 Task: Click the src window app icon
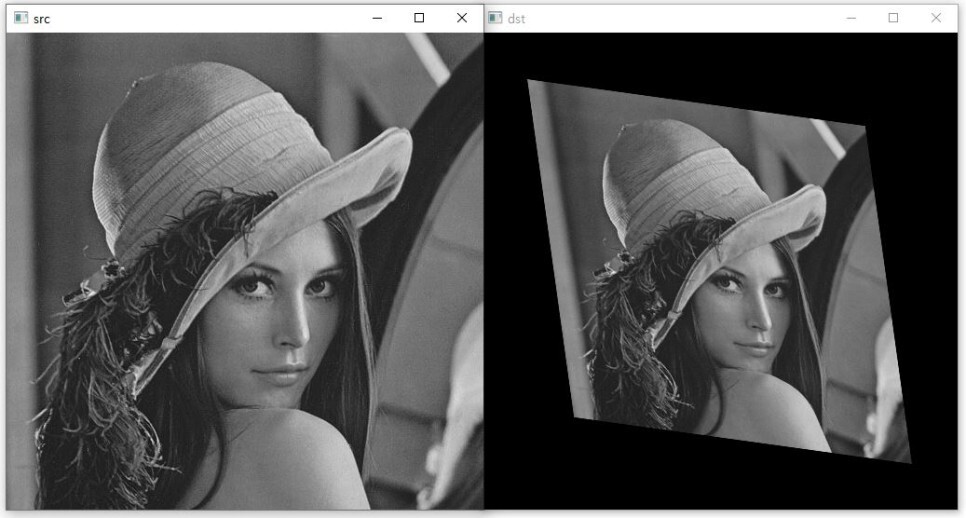pos(21,18)
